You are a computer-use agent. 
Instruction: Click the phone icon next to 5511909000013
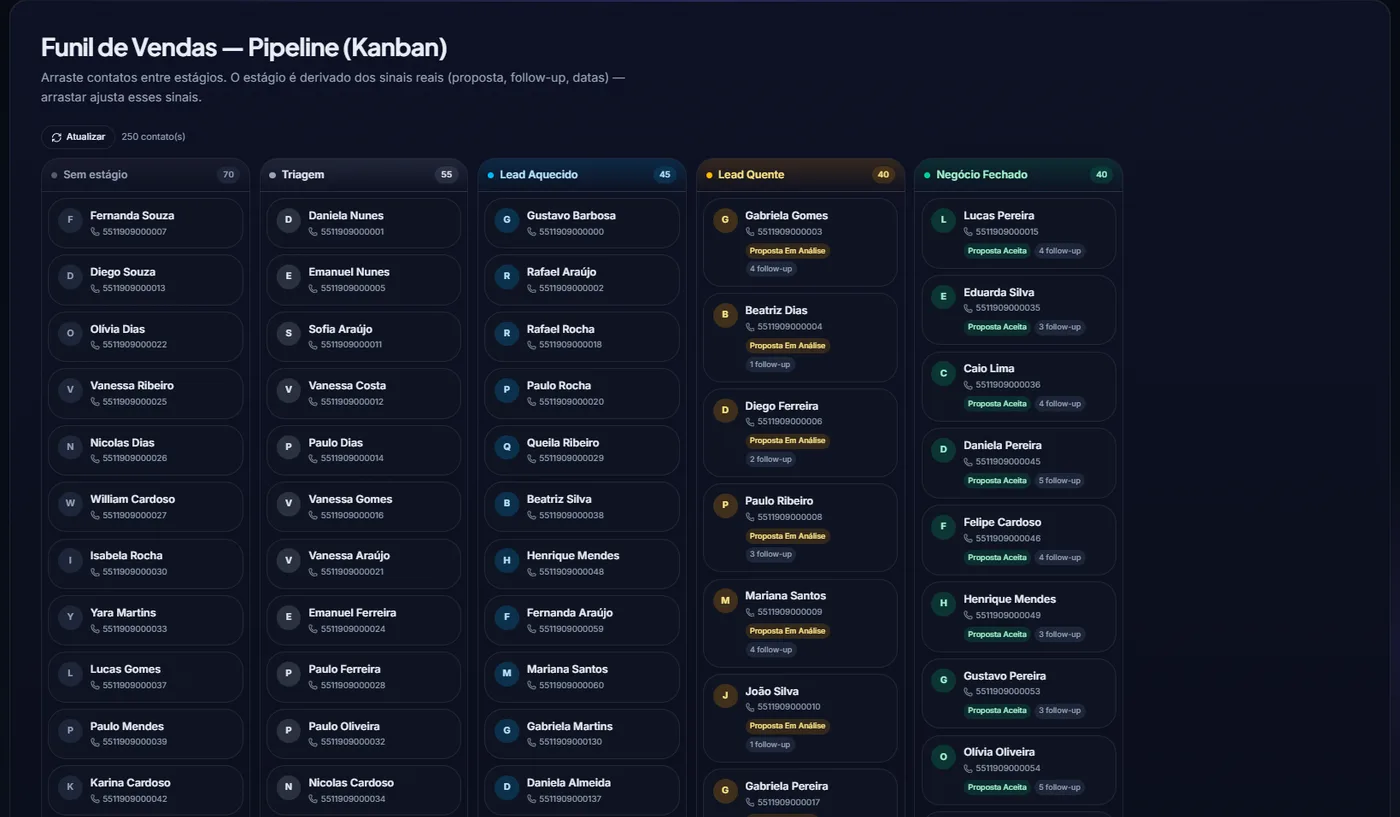[x=95, y=288]
